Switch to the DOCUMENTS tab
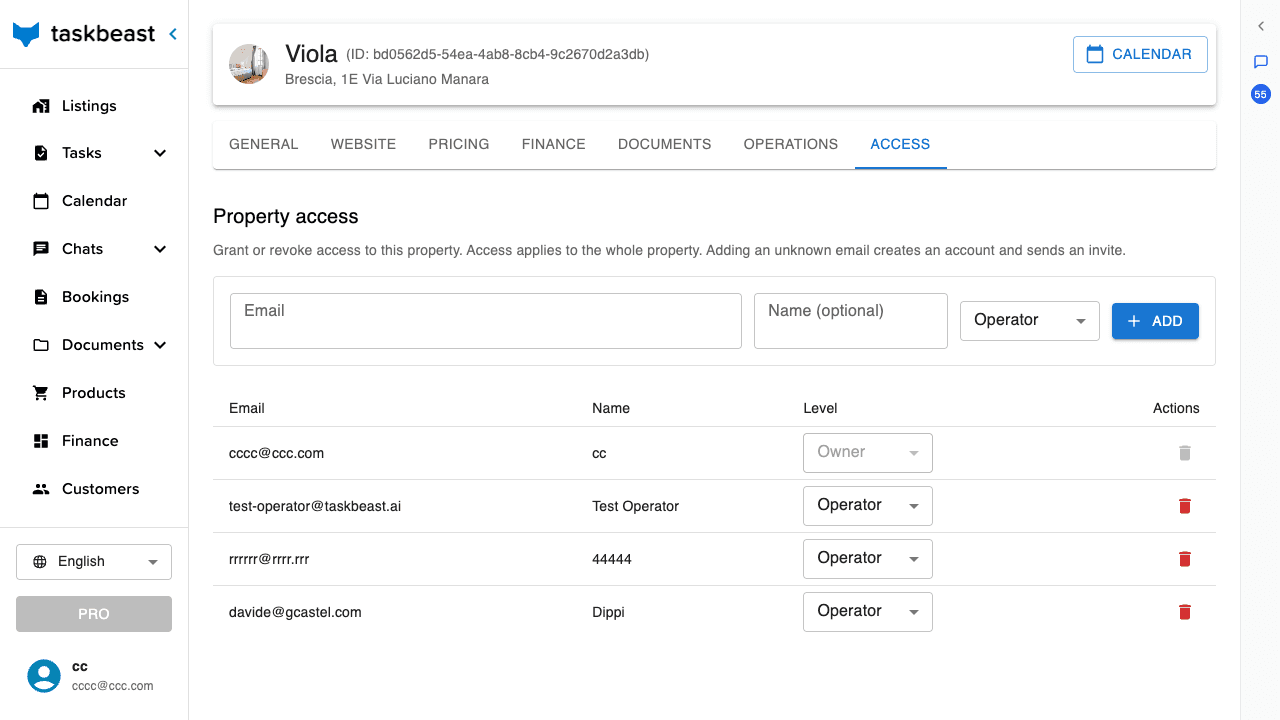Image resolution: width=1280 pixels, height=720 pixels. point(665,144)
